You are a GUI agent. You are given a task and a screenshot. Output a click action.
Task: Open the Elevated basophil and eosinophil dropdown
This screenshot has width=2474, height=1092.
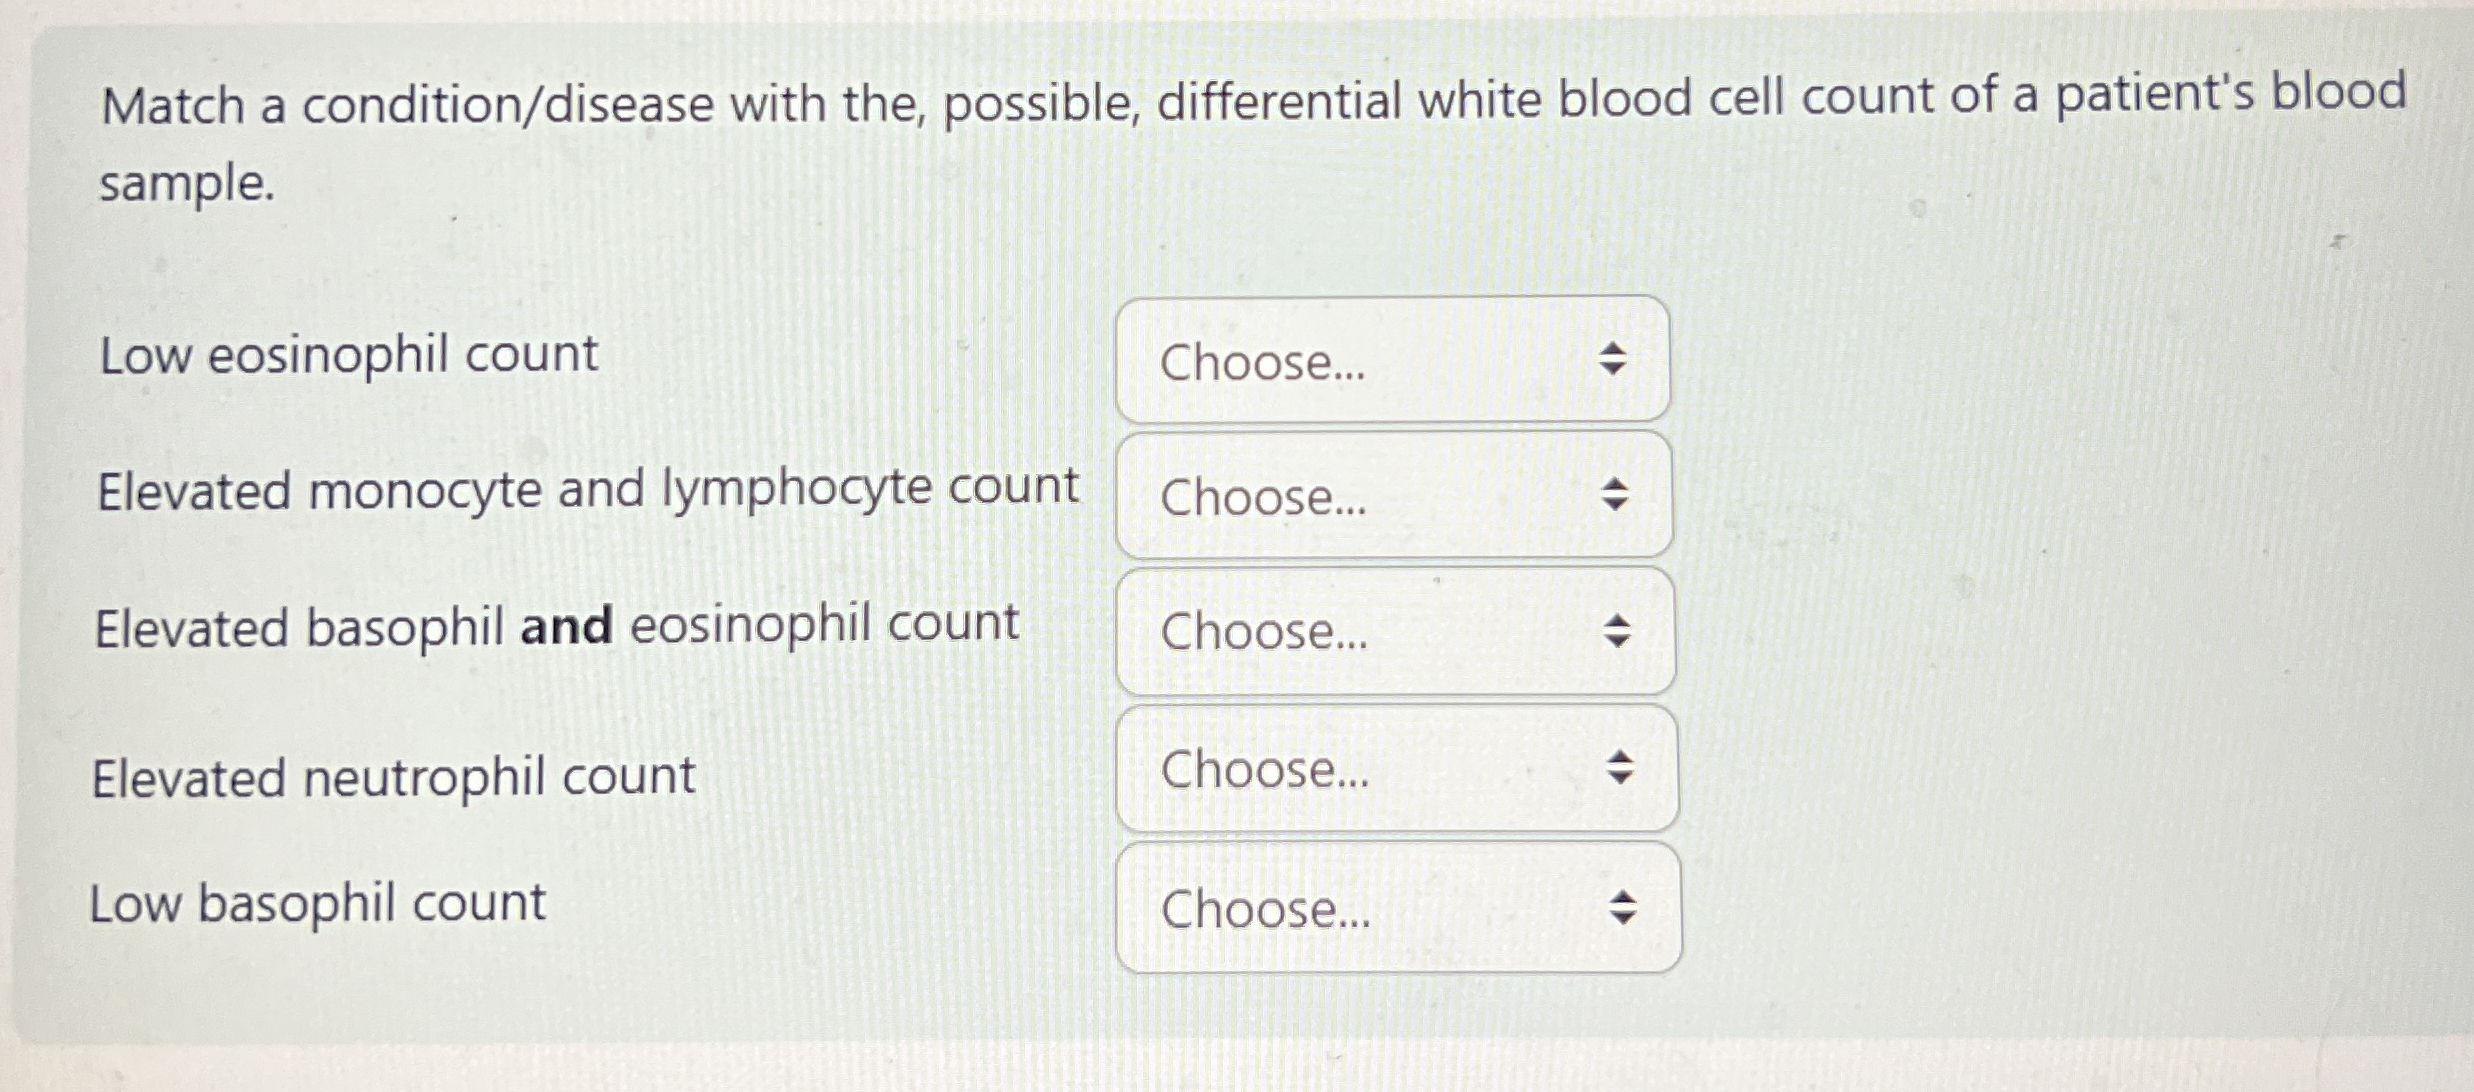tap(1394, 631)
